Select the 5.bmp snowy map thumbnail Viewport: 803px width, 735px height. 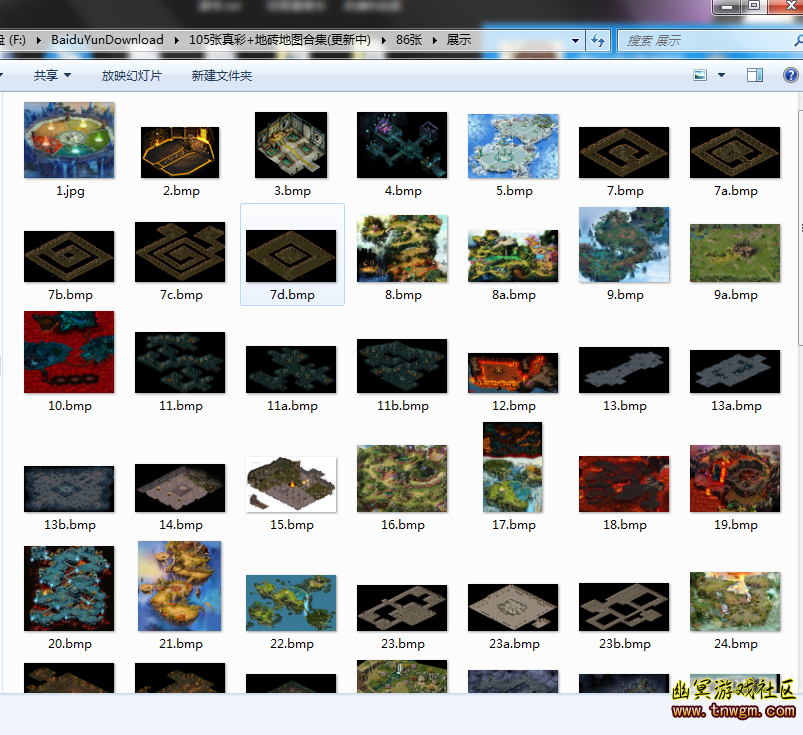[513, 146]
